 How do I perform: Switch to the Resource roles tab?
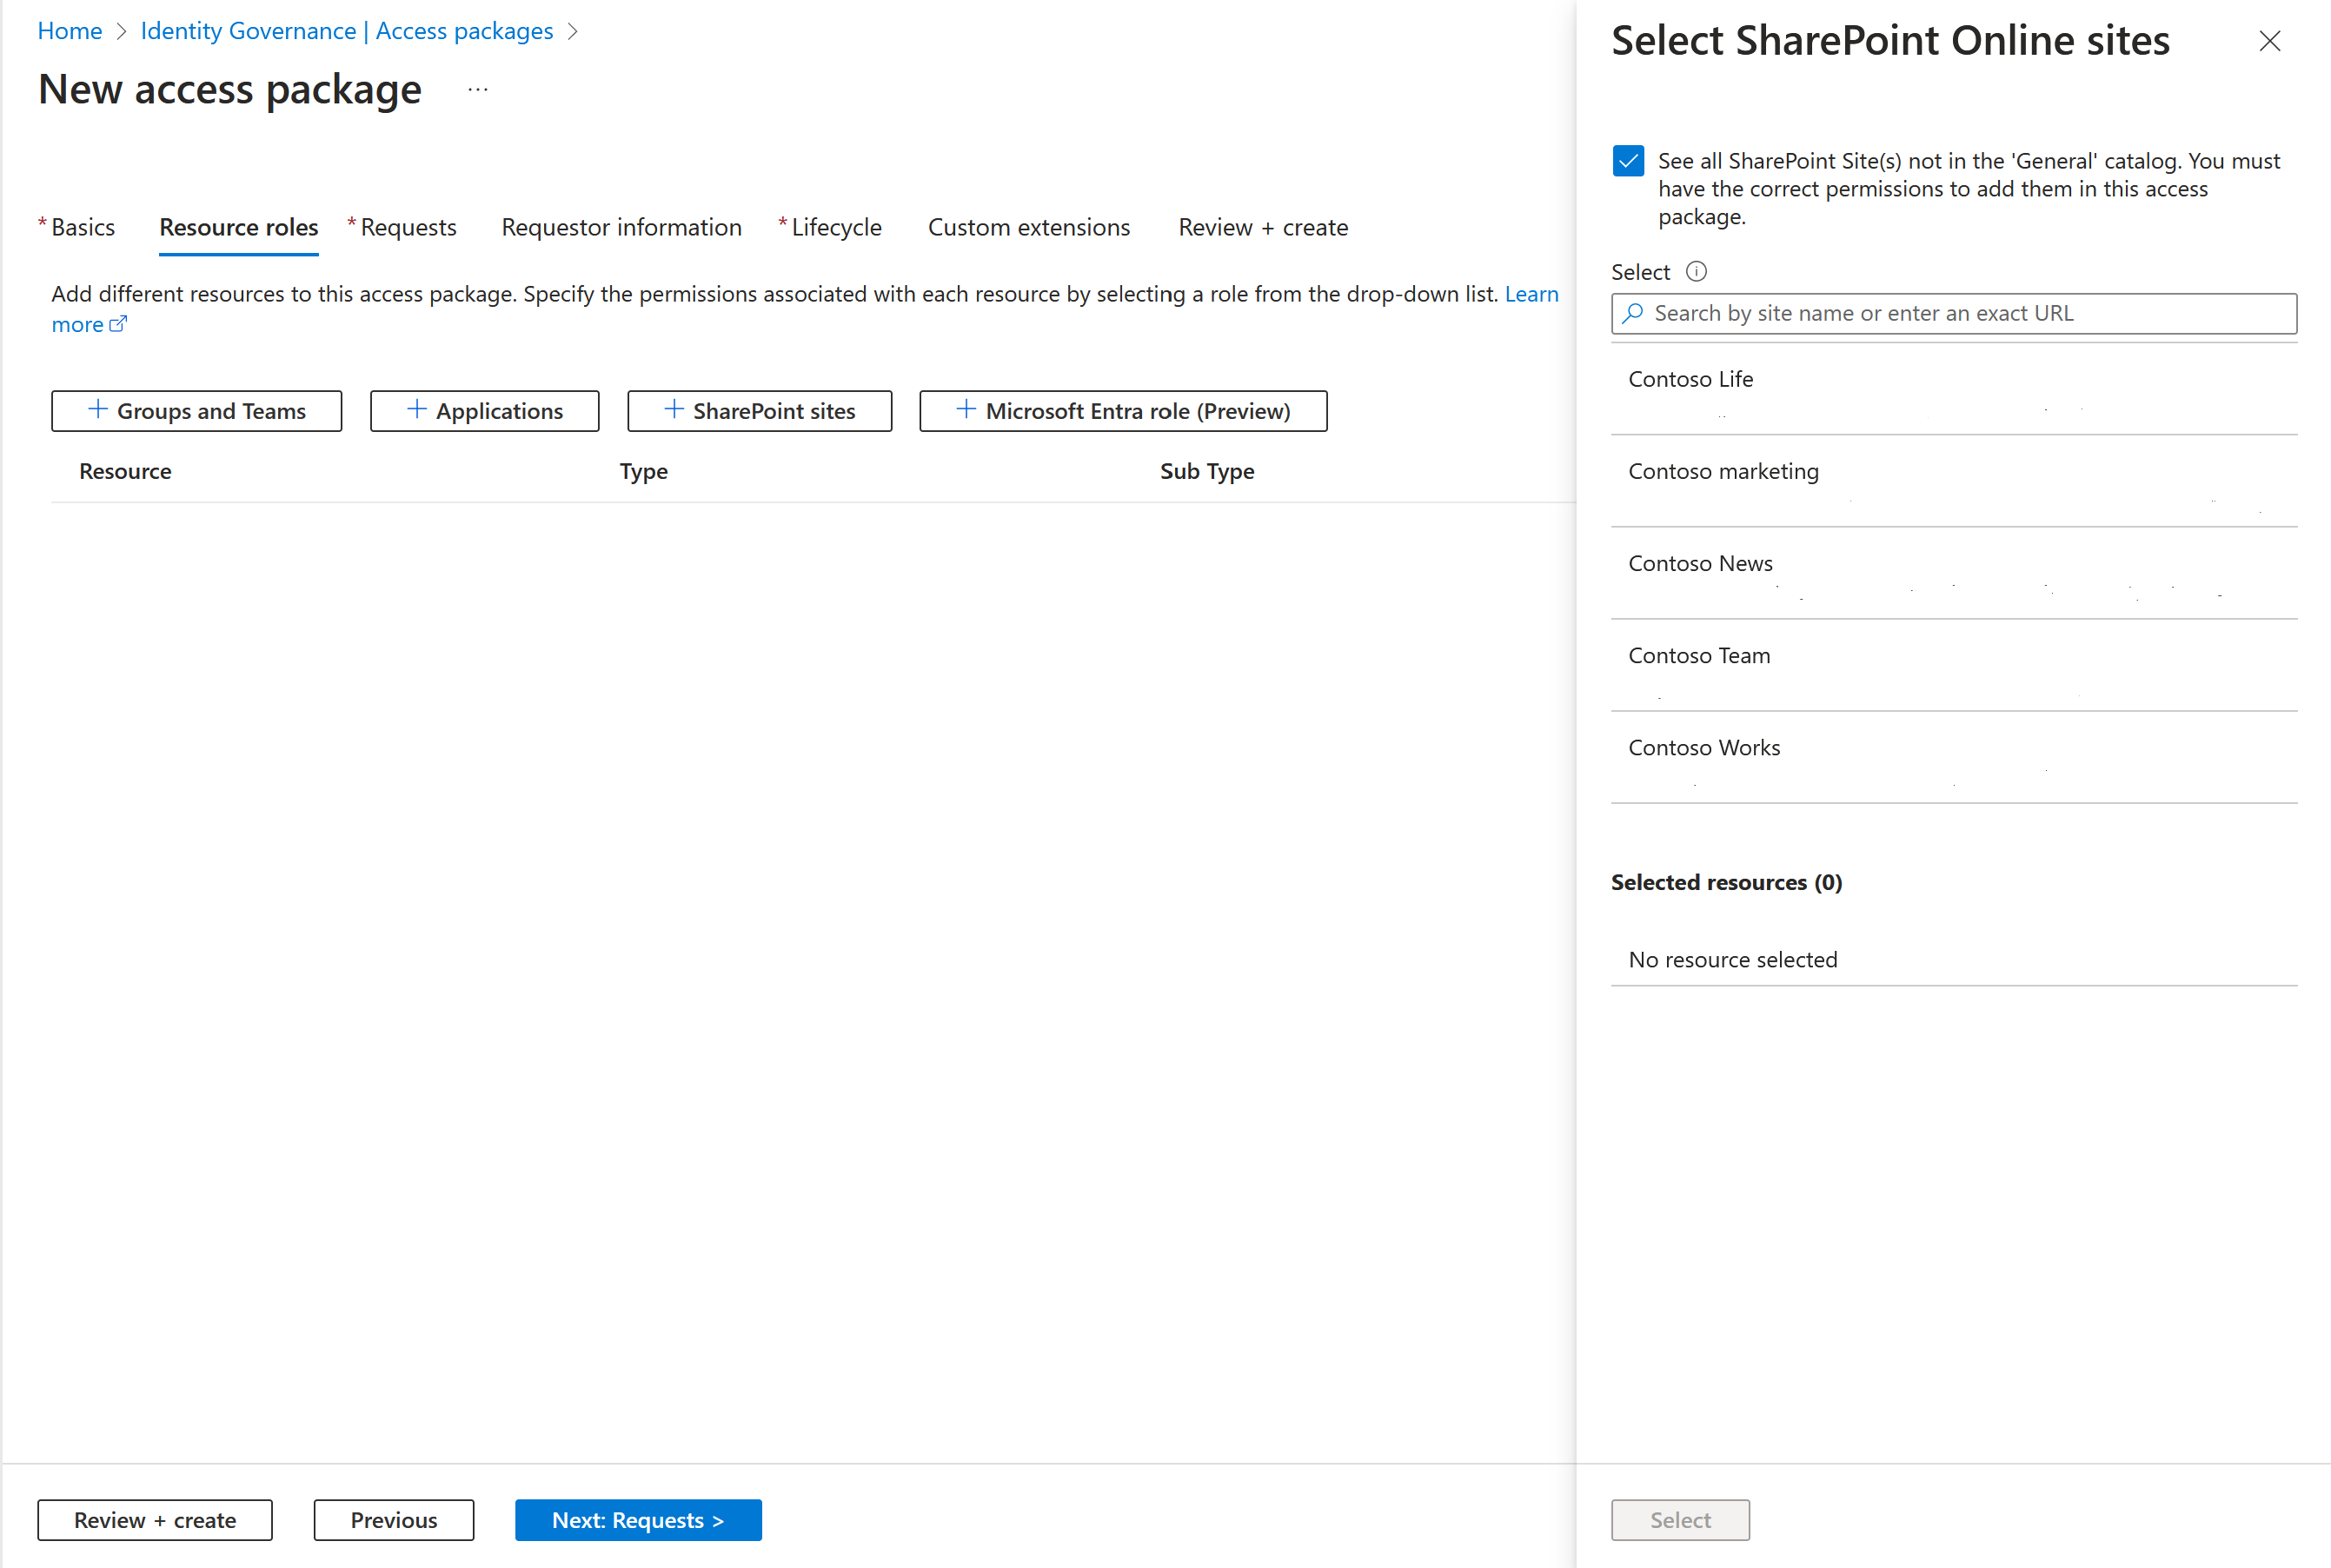click(x=240, y=228)
